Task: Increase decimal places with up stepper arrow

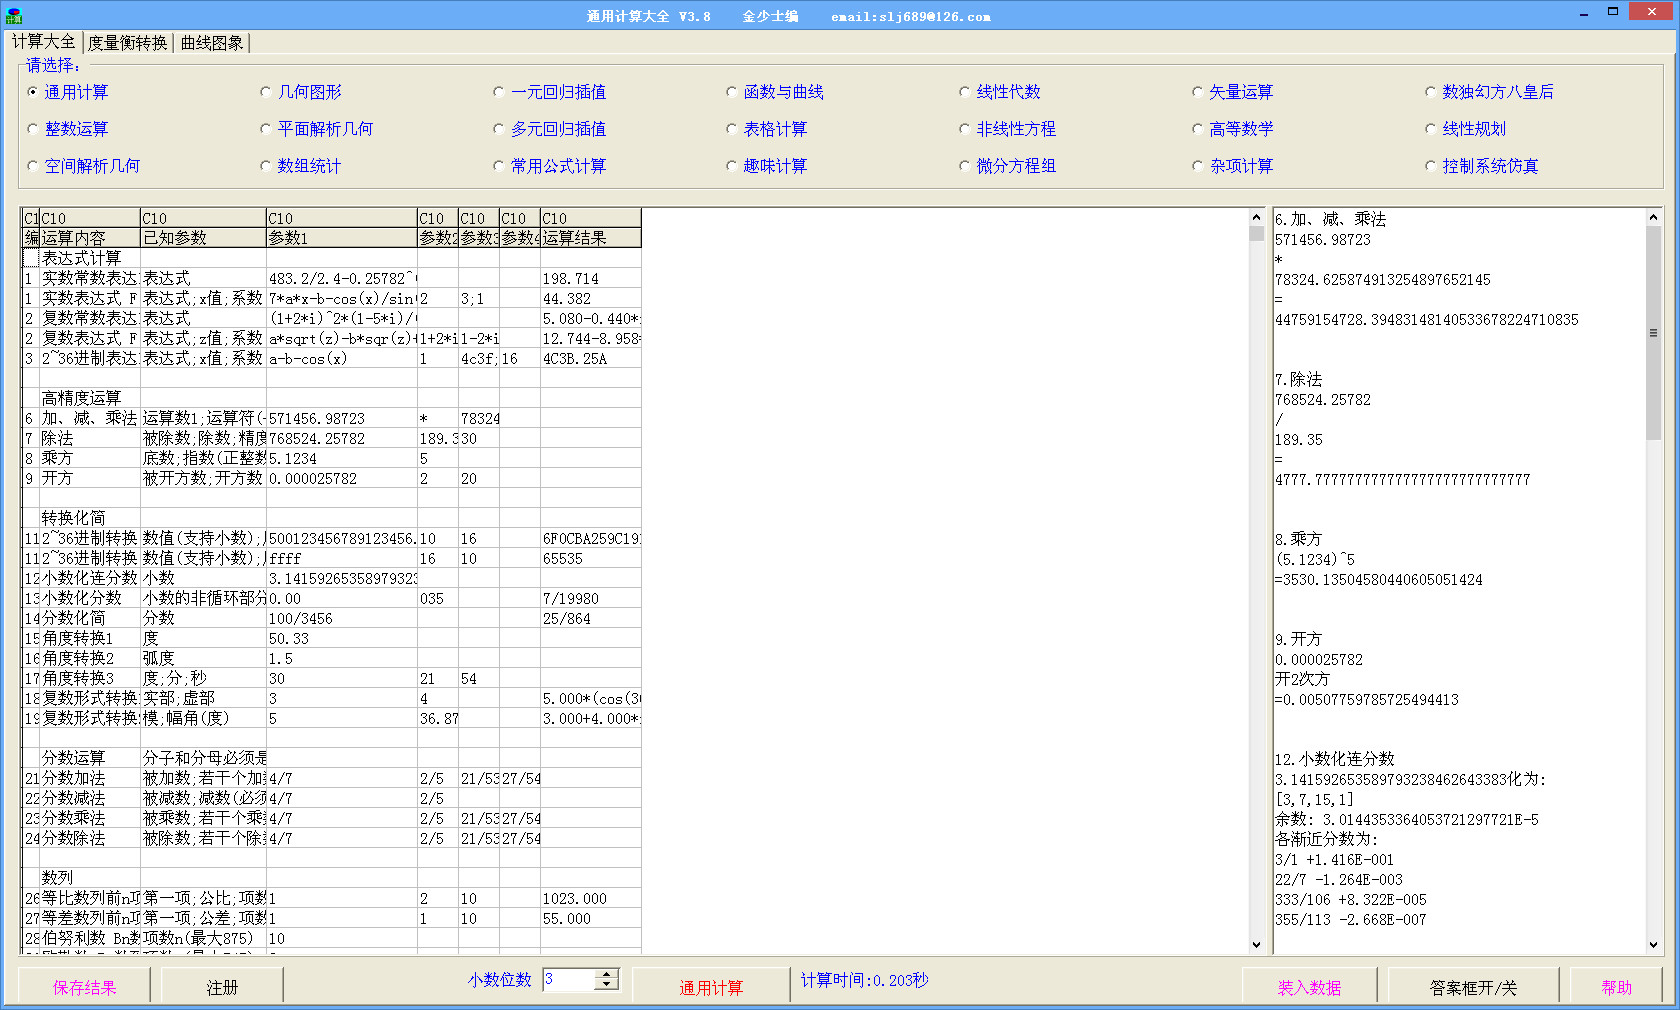Action: click(606, 974)
